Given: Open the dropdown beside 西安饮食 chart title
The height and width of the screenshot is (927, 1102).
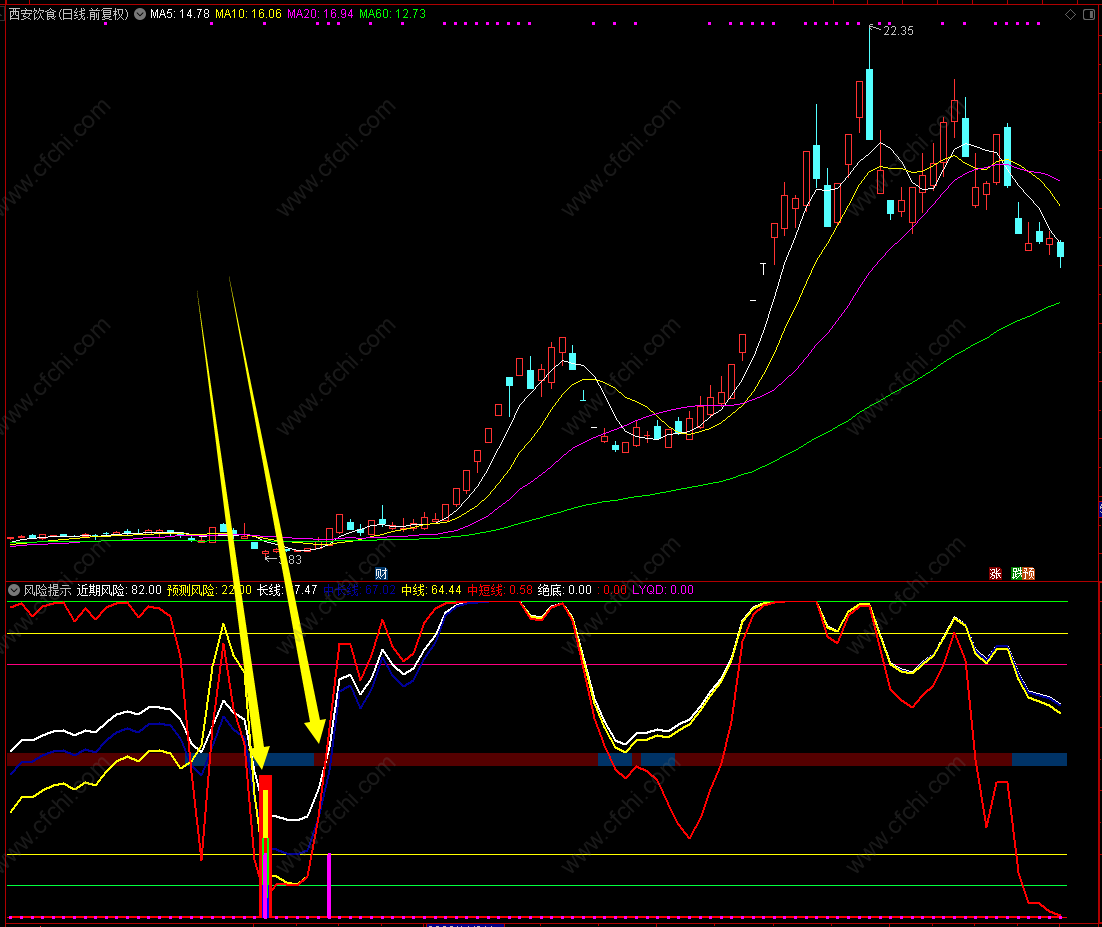Looking at the screenshot, I should pyautogui.click(x=140, y=14).
